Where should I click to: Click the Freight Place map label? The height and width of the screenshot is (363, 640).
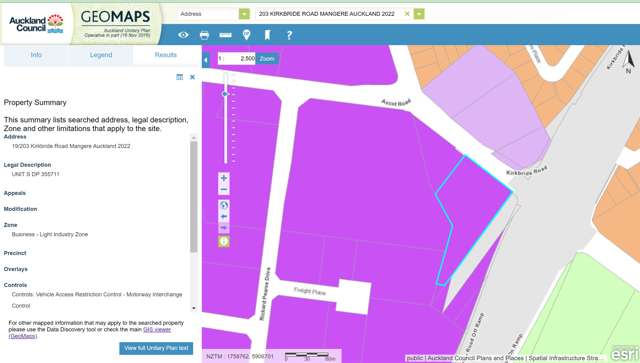click(x=310, y=291)
